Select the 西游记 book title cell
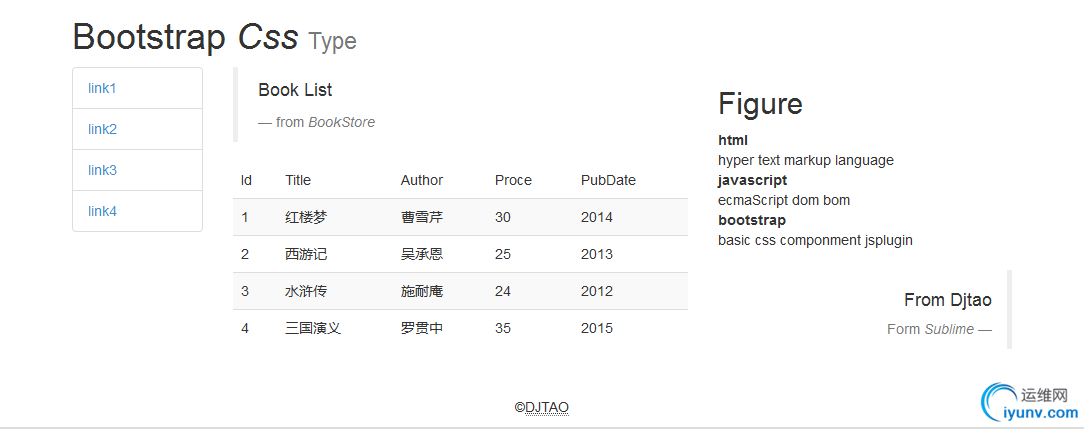The image size is (1084, 429). pos(305,254)
